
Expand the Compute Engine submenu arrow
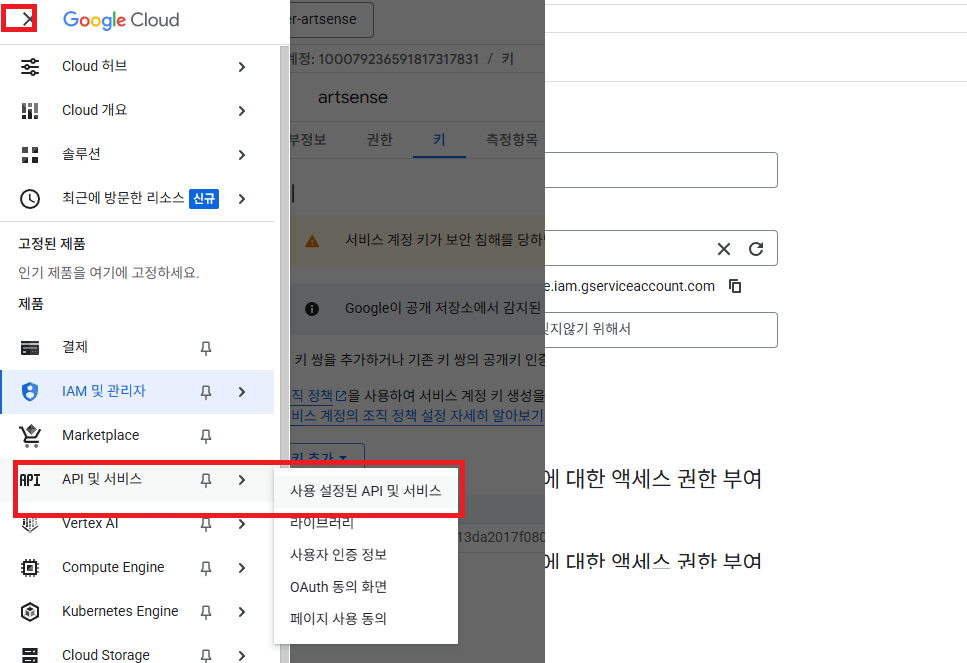[x=242, y=568]
